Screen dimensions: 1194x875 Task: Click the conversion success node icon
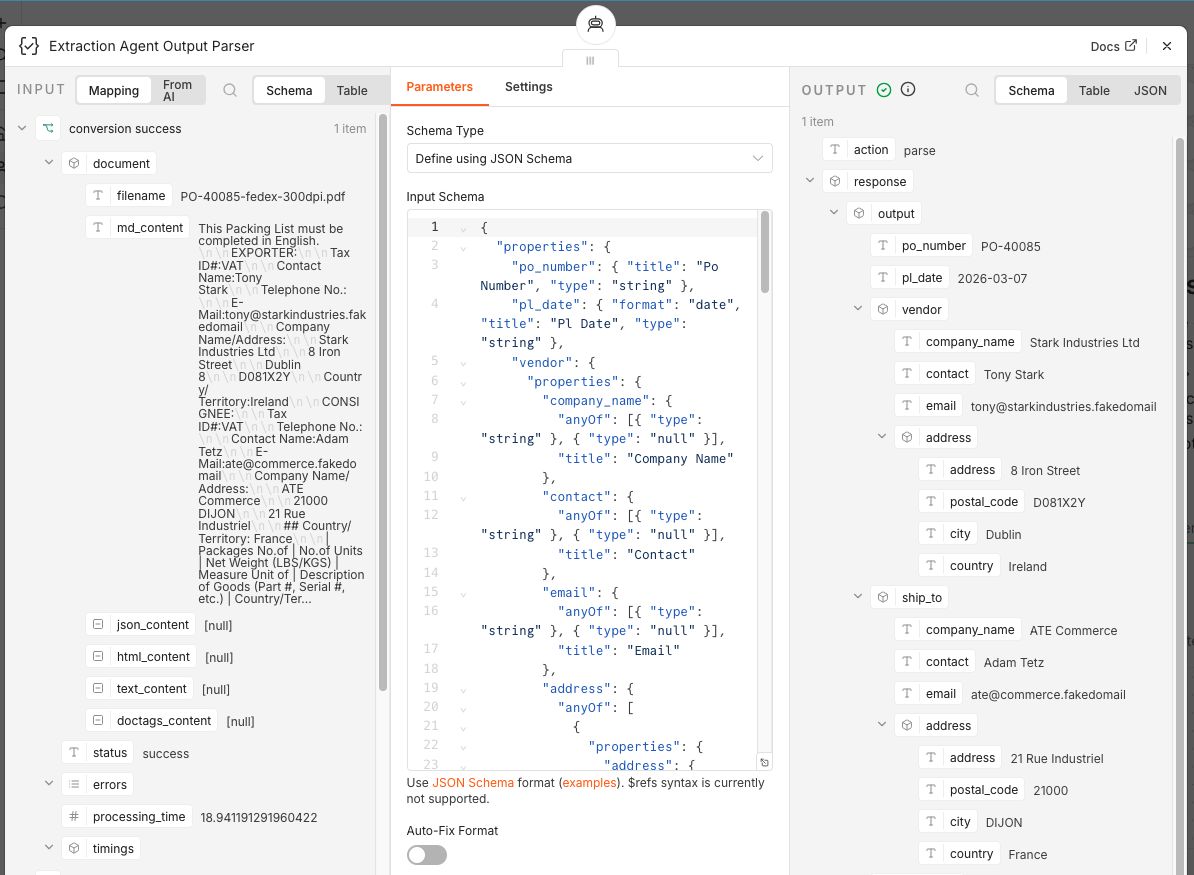pos(48,129)
